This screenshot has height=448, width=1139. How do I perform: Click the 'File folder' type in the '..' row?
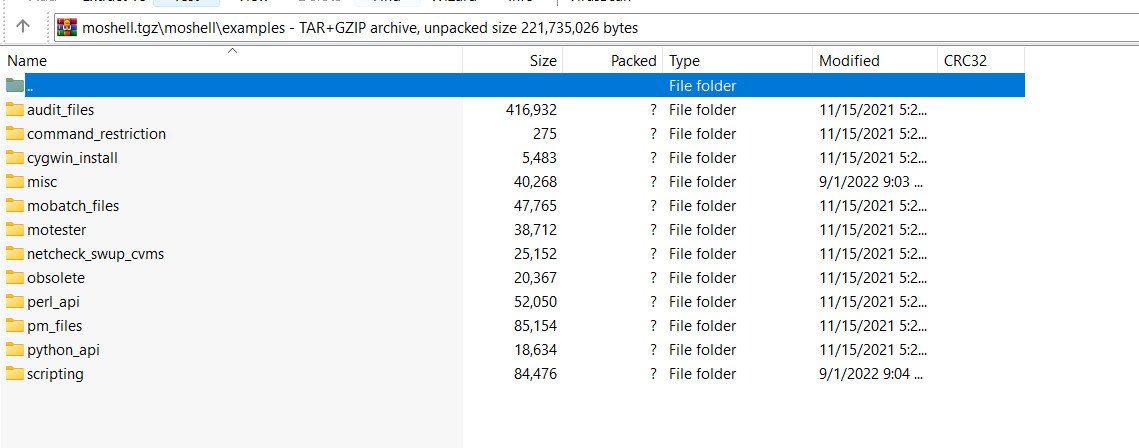pos(702,86)
